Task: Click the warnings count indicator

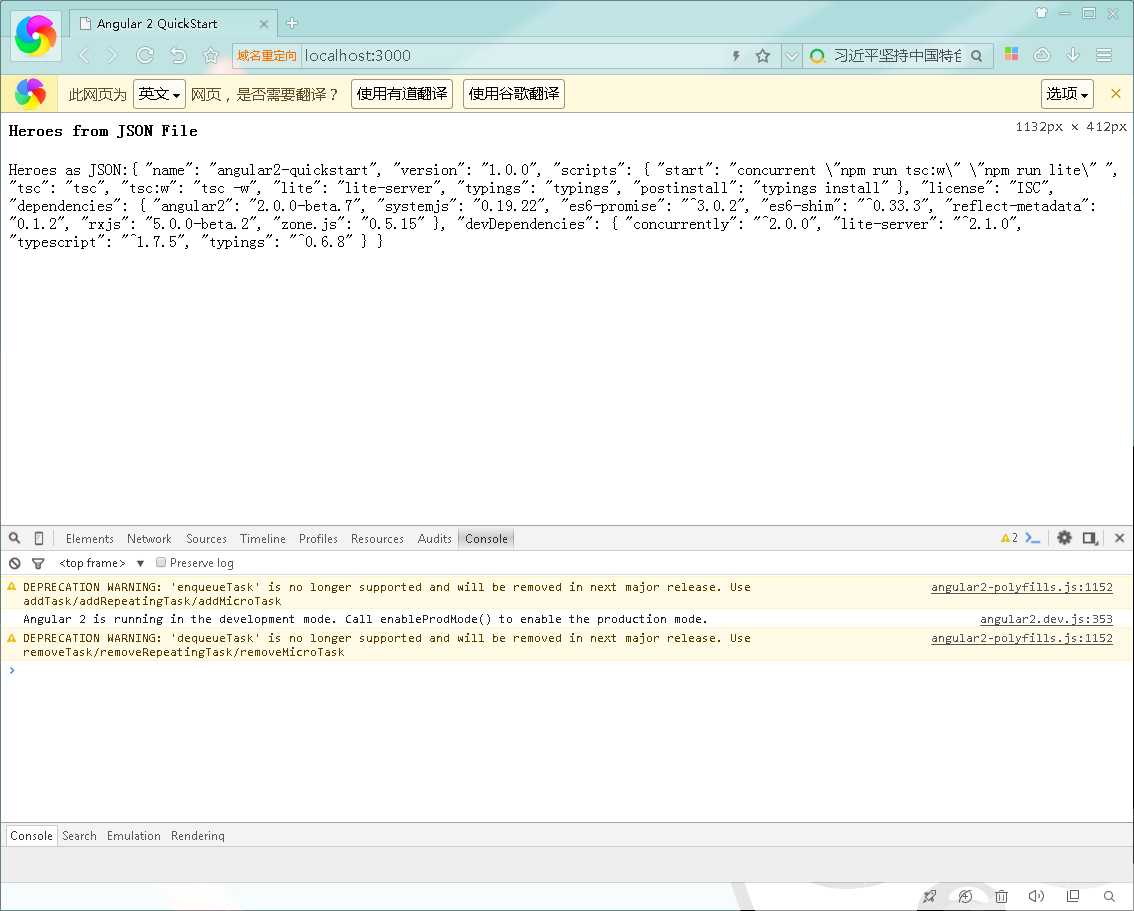Action: point(1010,538)
